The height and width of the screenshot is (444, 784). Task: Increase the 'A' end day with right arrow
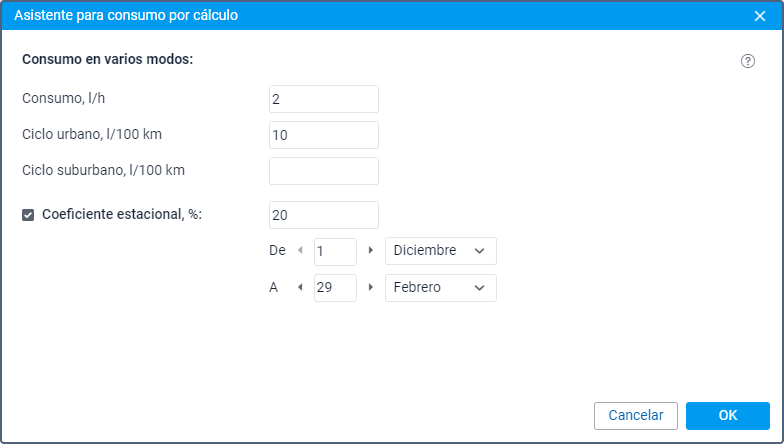click(x=371, y=288)
